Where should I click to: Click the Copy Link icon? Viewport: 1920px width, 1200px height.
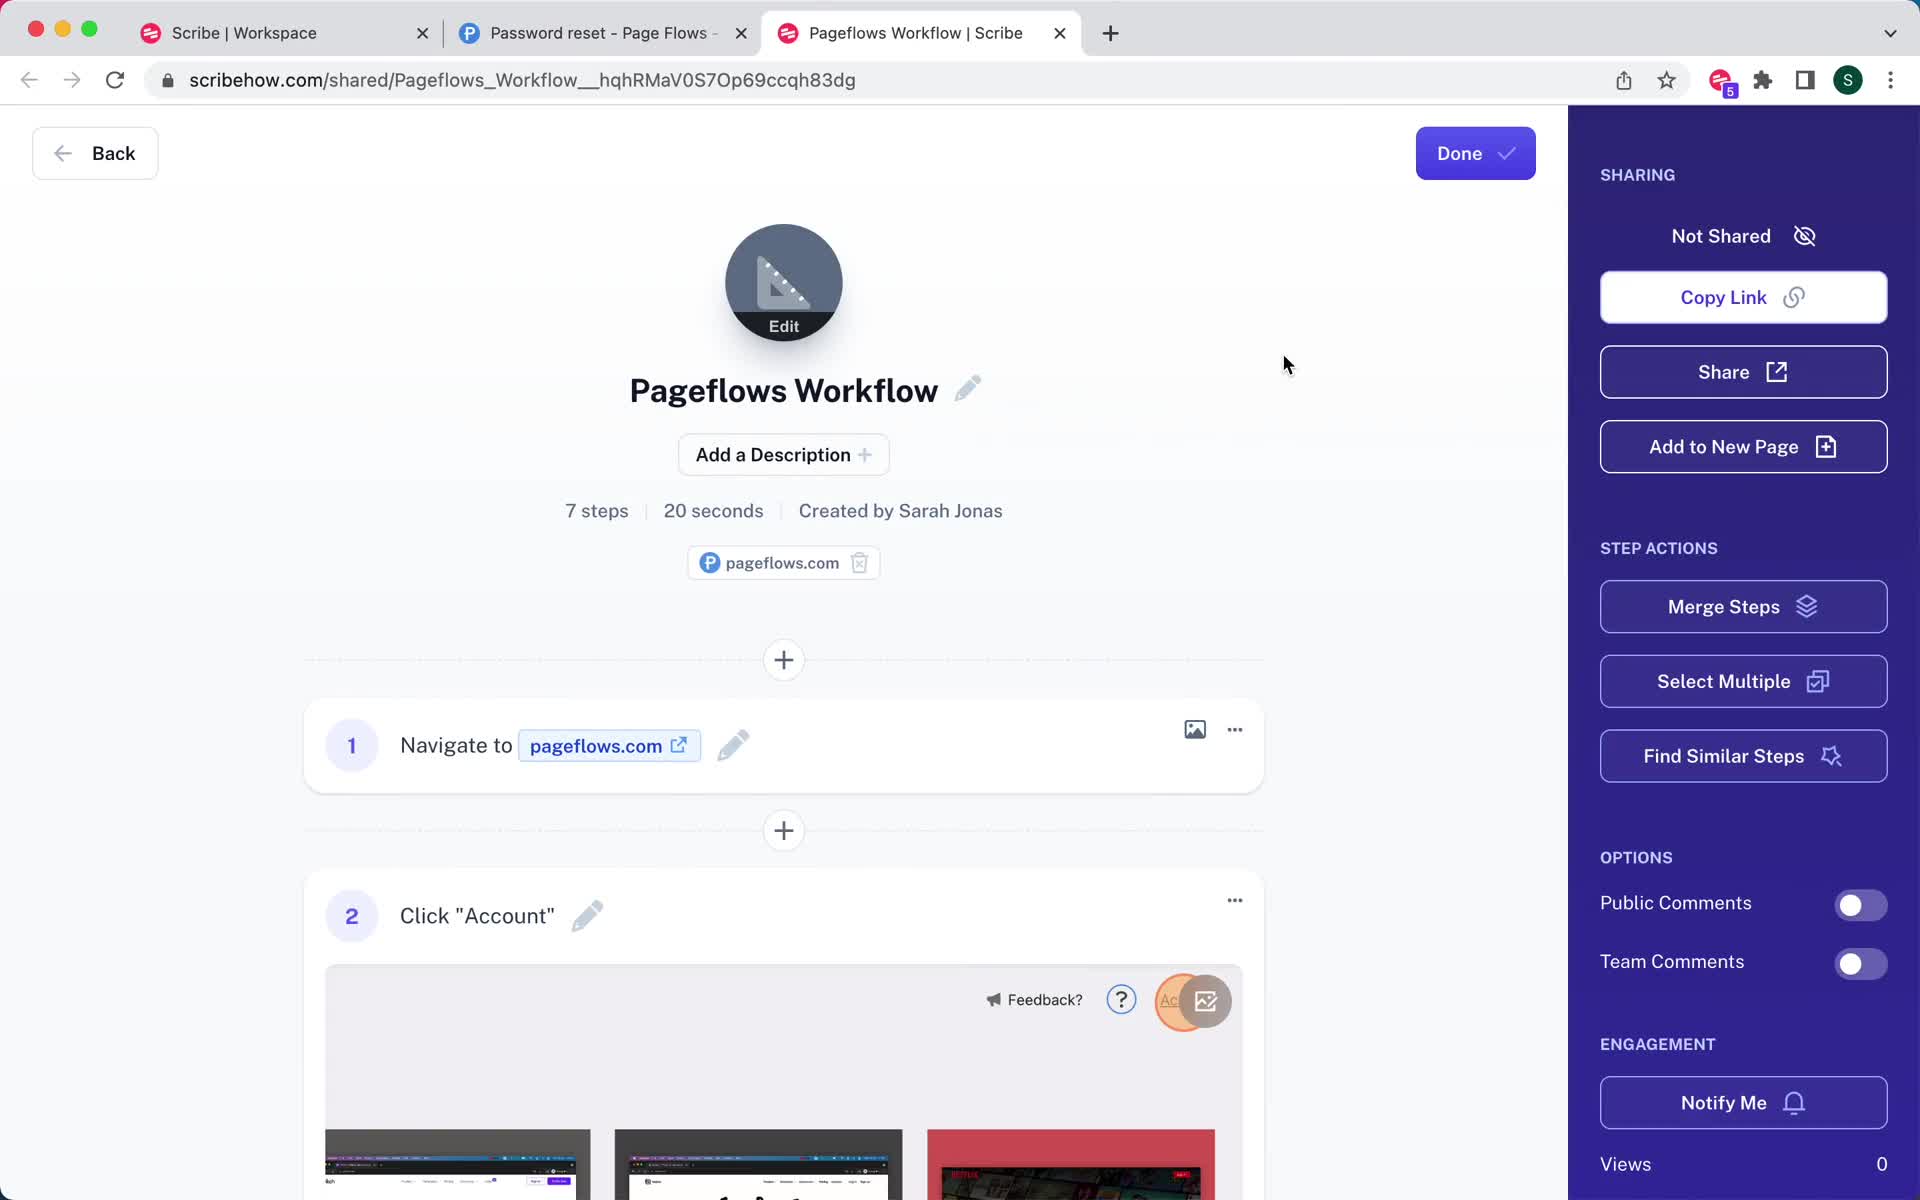[x=1796, y=296]
